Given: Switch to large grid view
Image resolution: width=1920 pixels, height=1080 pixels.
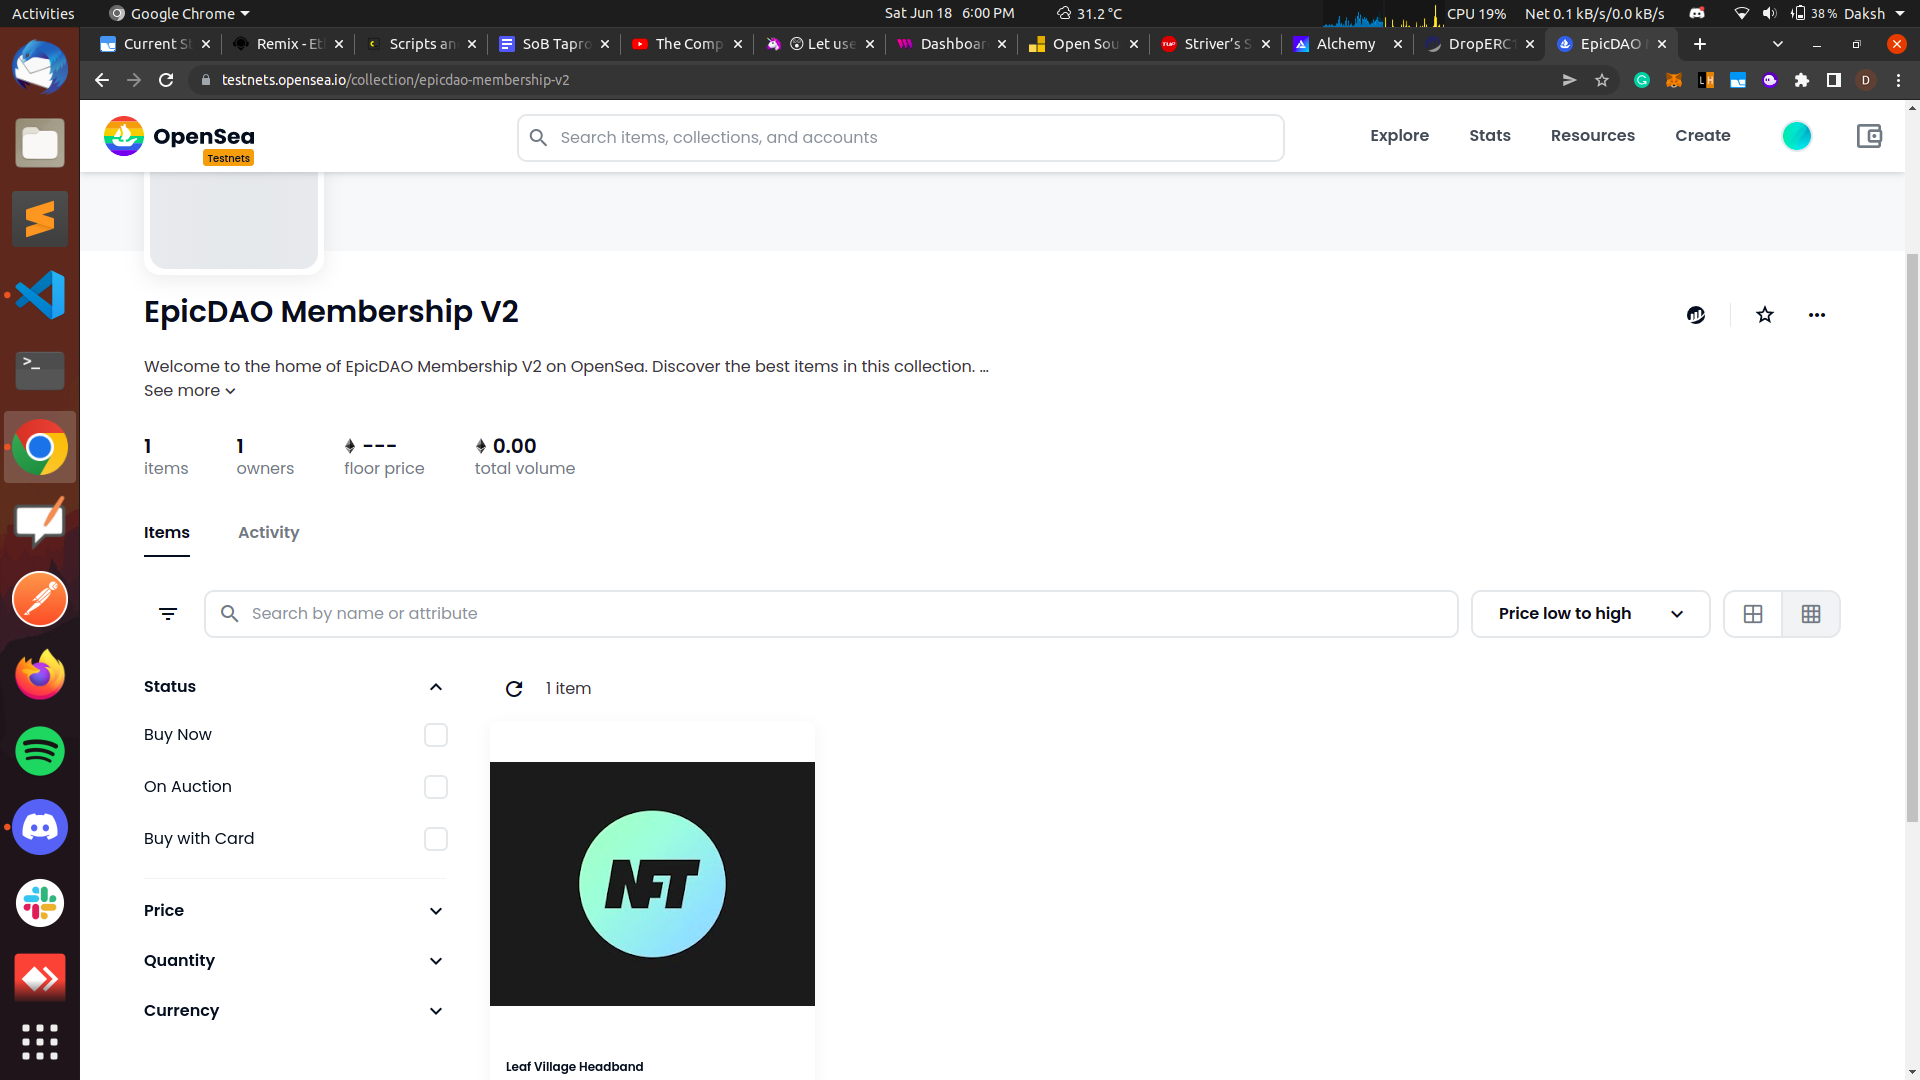Looking at the screenshot, I should point(1753,614).
